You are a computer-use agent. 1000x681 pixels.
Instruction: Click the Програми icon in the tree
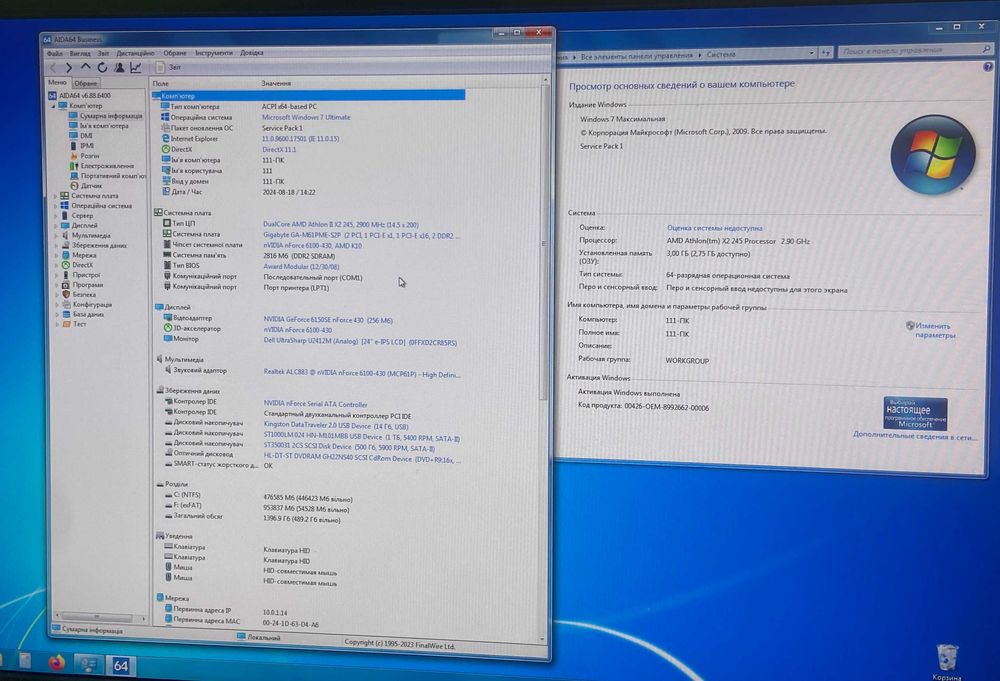coord(66,284)
